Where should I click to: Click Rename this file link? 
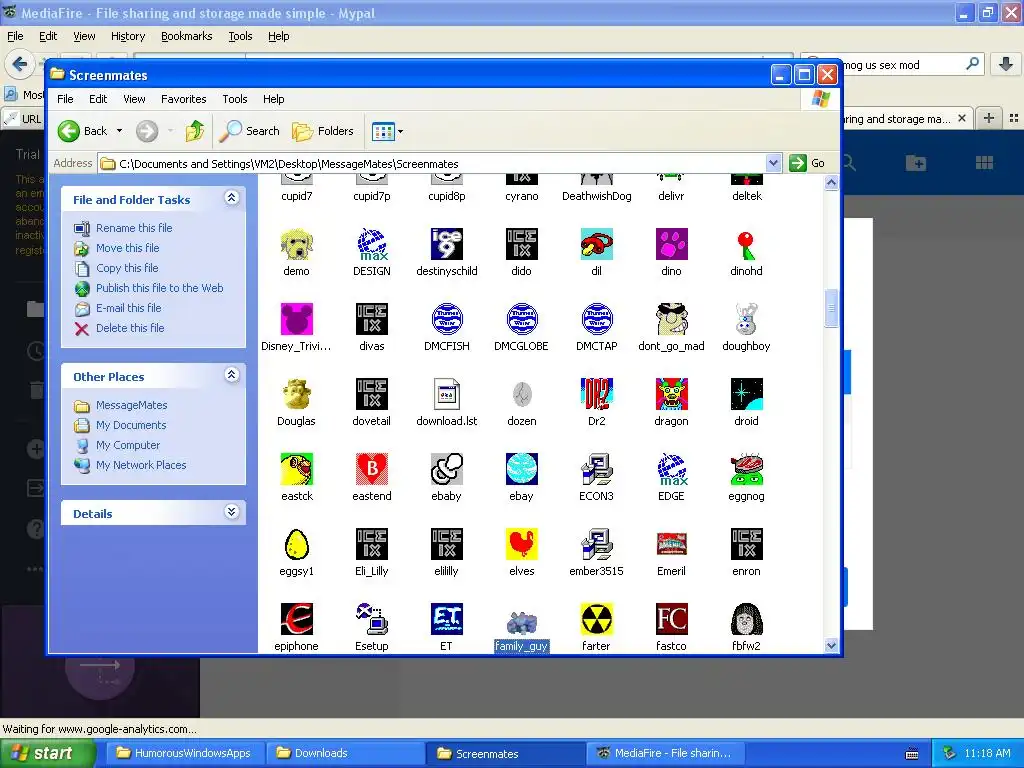click(x=134, y=228)
